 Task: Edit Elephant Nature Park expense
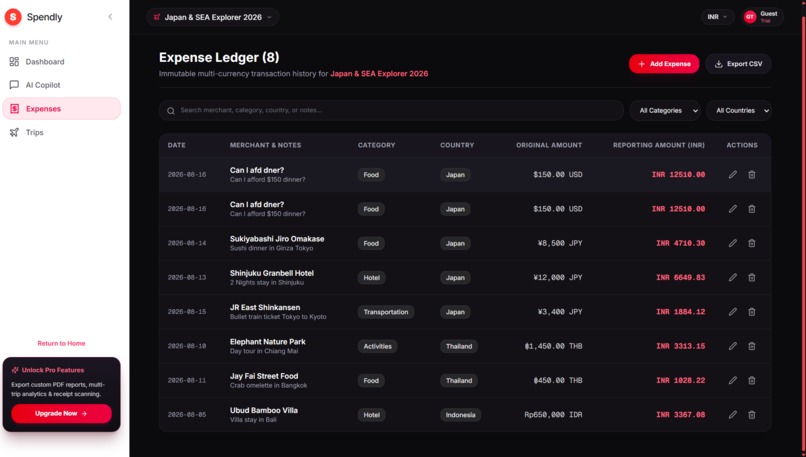pyautogui.click(x=732, y=346)
